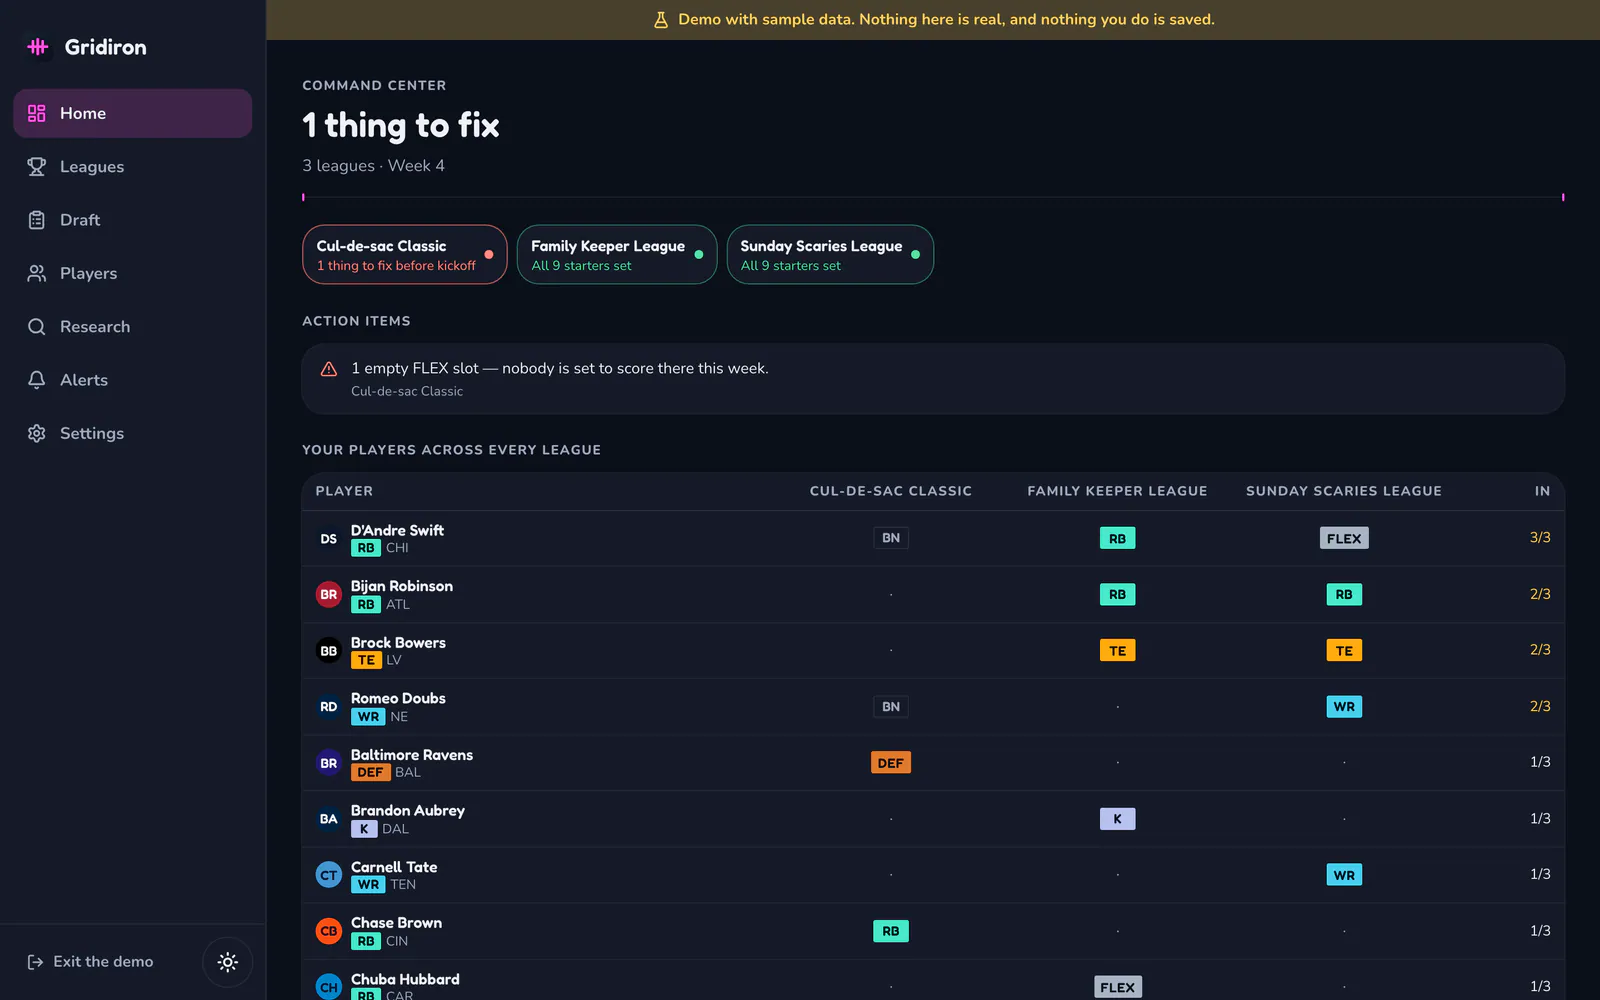Click Brock Bowers' BB avatar
This screenshot has height=1000, width=1600.
(x=329, y=651)
